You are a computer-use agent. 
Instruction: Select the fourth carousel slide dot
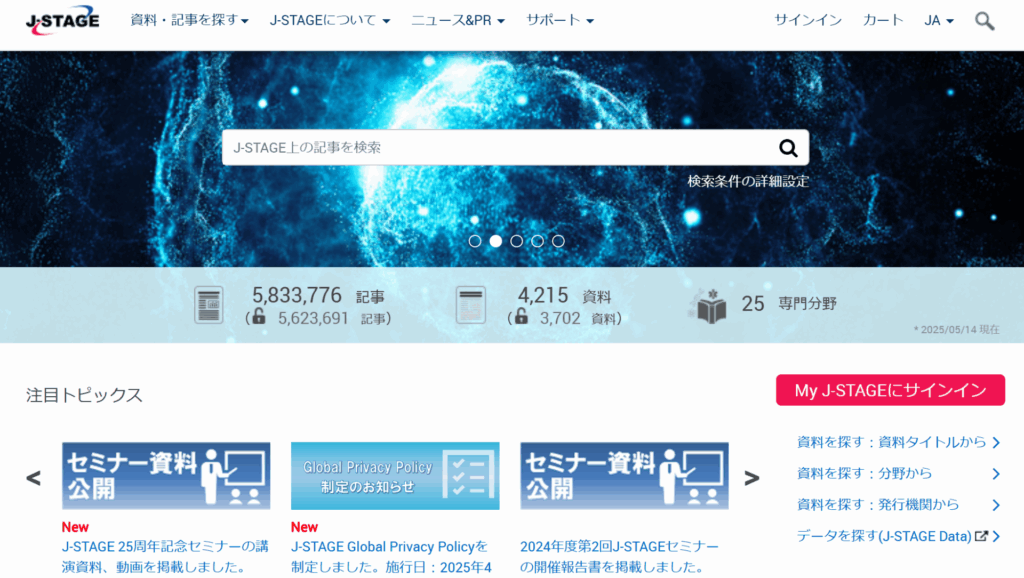[x=537, y=241]
